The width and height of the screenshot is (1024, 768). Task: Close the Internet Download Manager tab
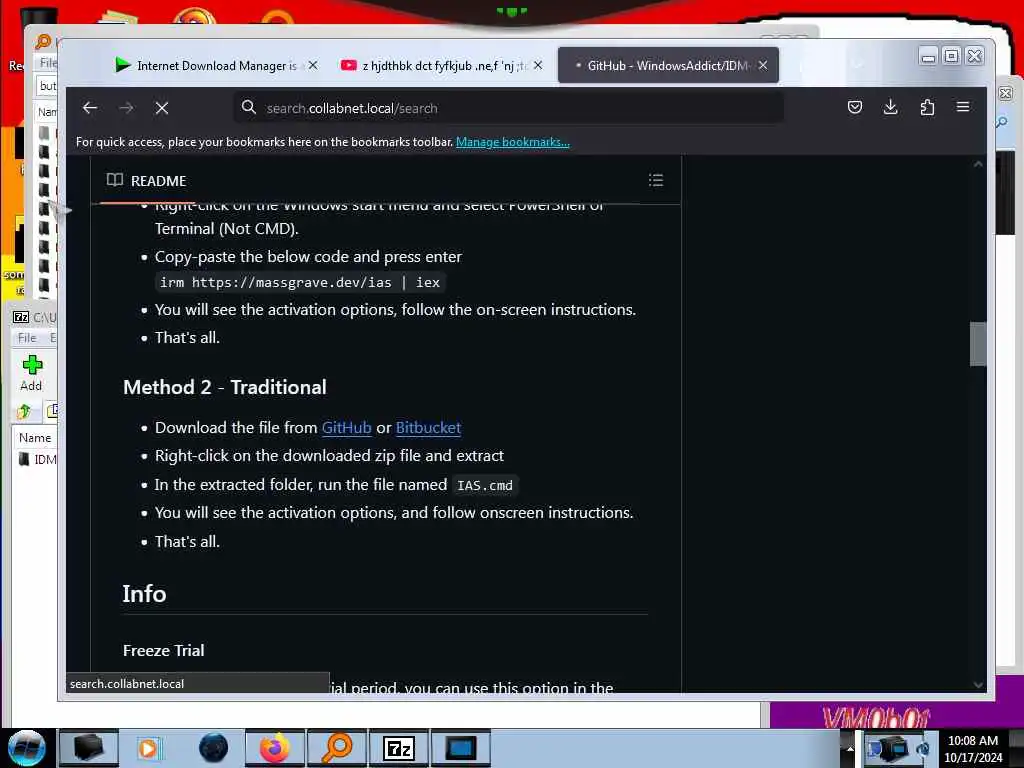click(x=313, y=65)
